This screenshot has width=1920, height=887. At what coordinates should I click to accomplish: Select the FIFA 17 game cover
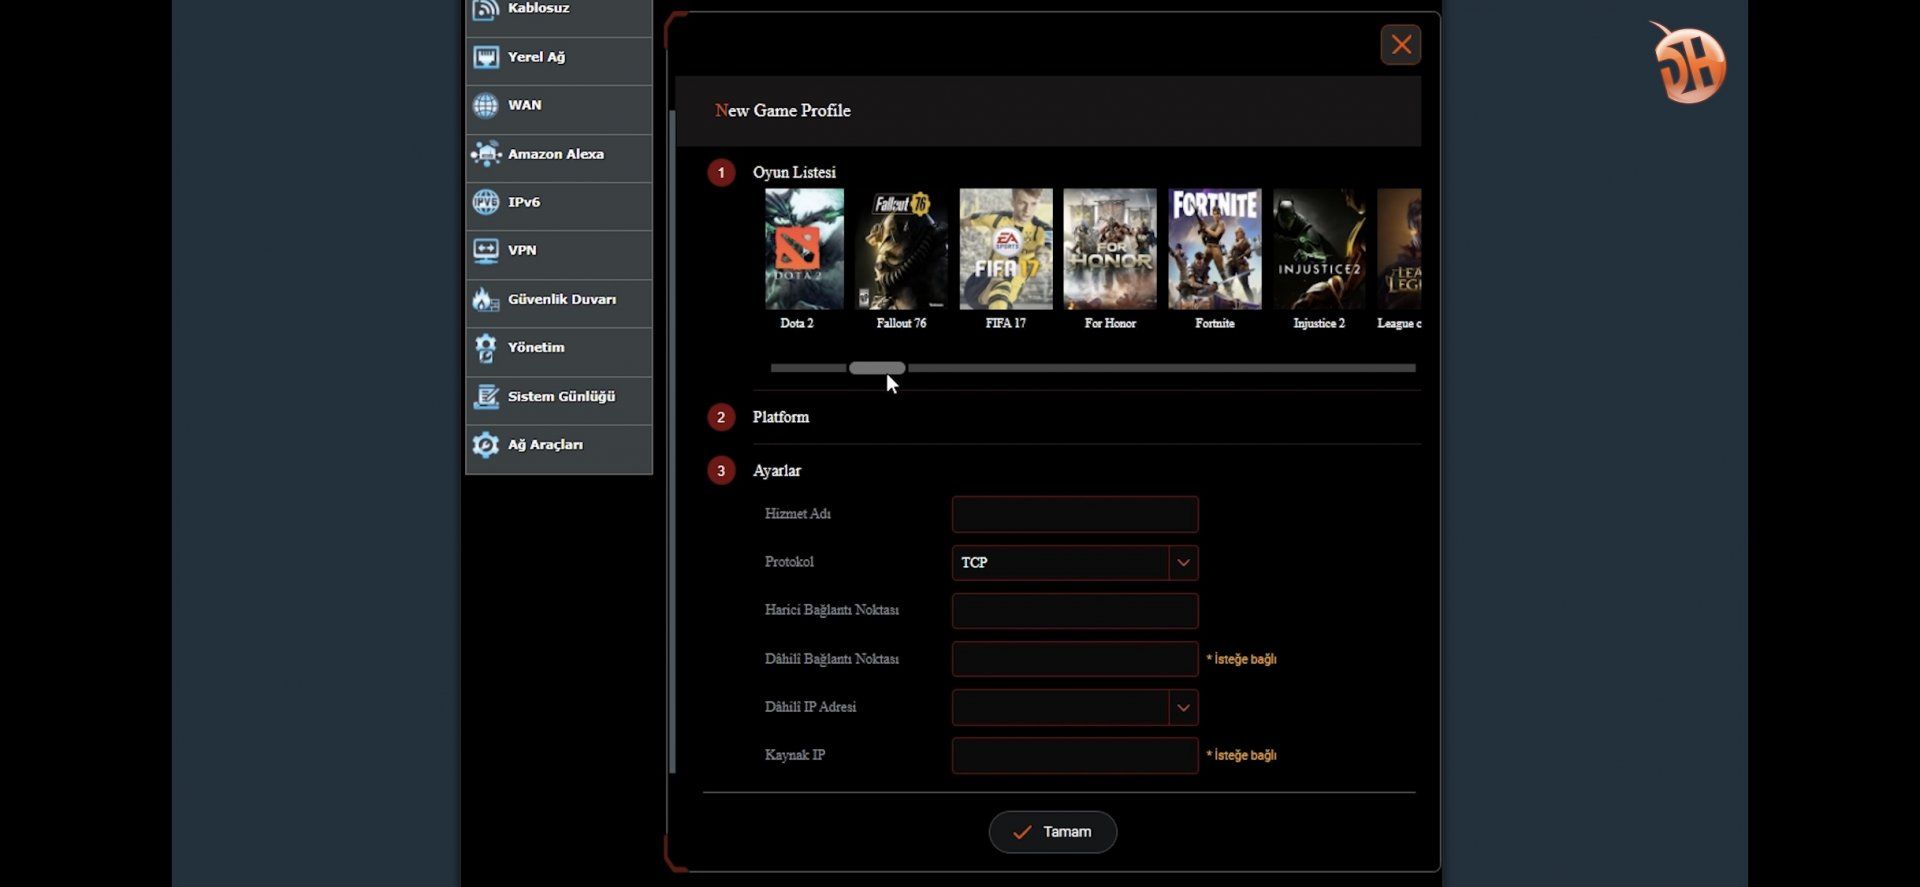point(1006,249)
